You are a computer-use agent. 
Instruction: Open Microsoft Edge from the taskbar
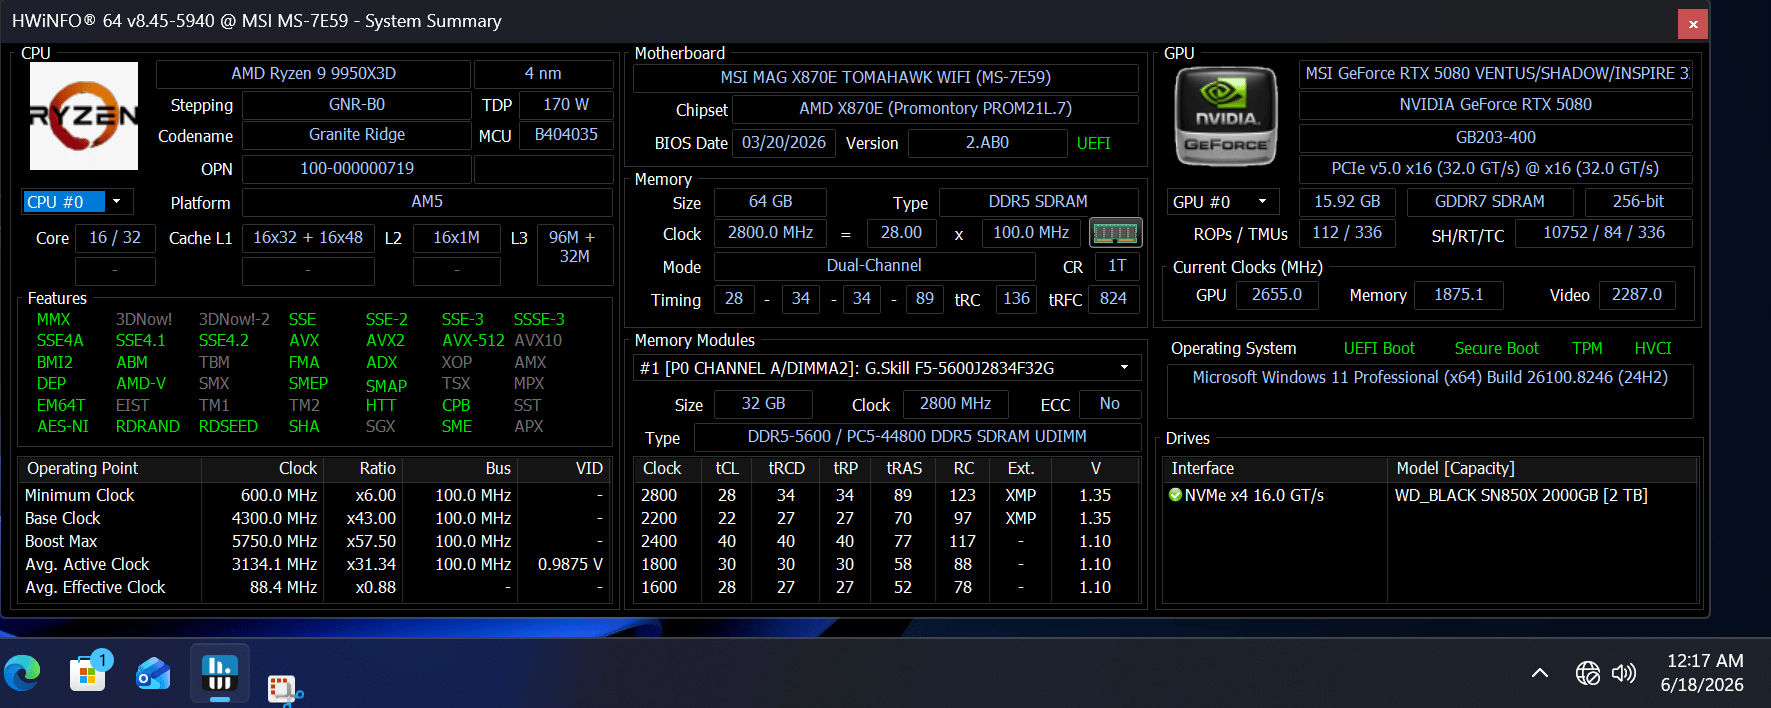(22, 673)
